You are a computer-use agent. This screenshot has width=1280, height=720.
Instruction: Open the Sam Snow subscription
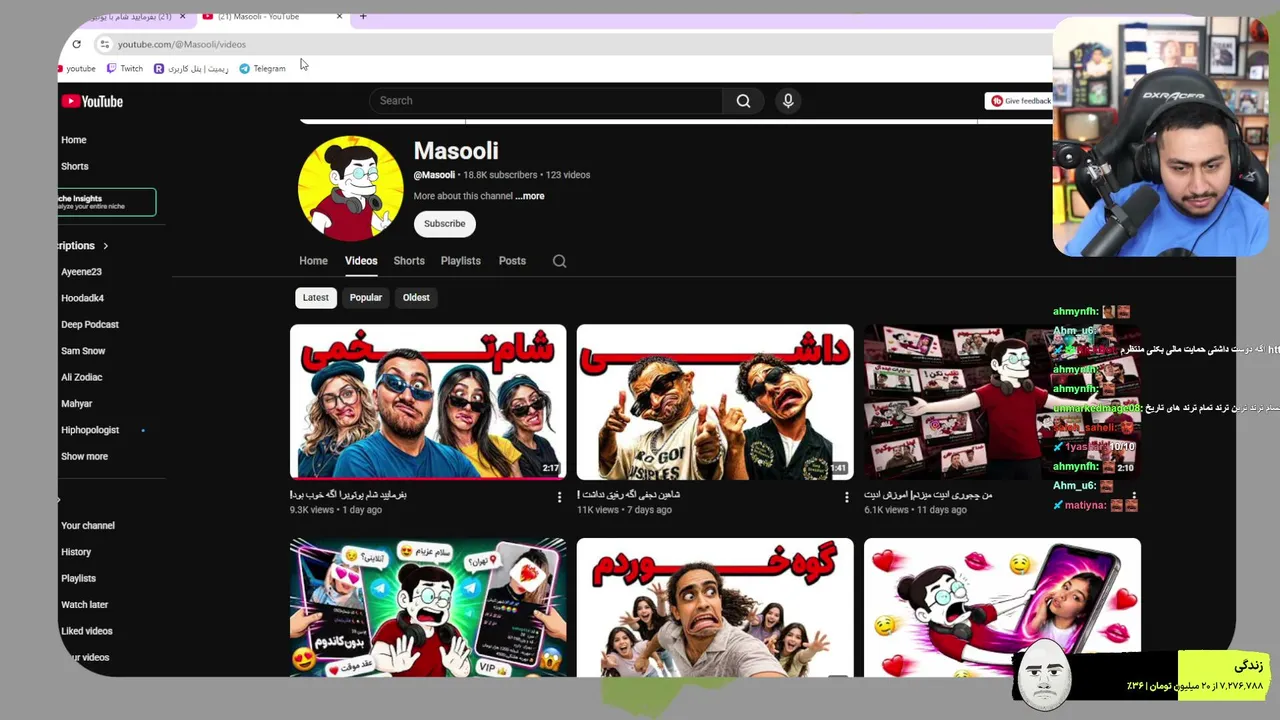[83, 351]
